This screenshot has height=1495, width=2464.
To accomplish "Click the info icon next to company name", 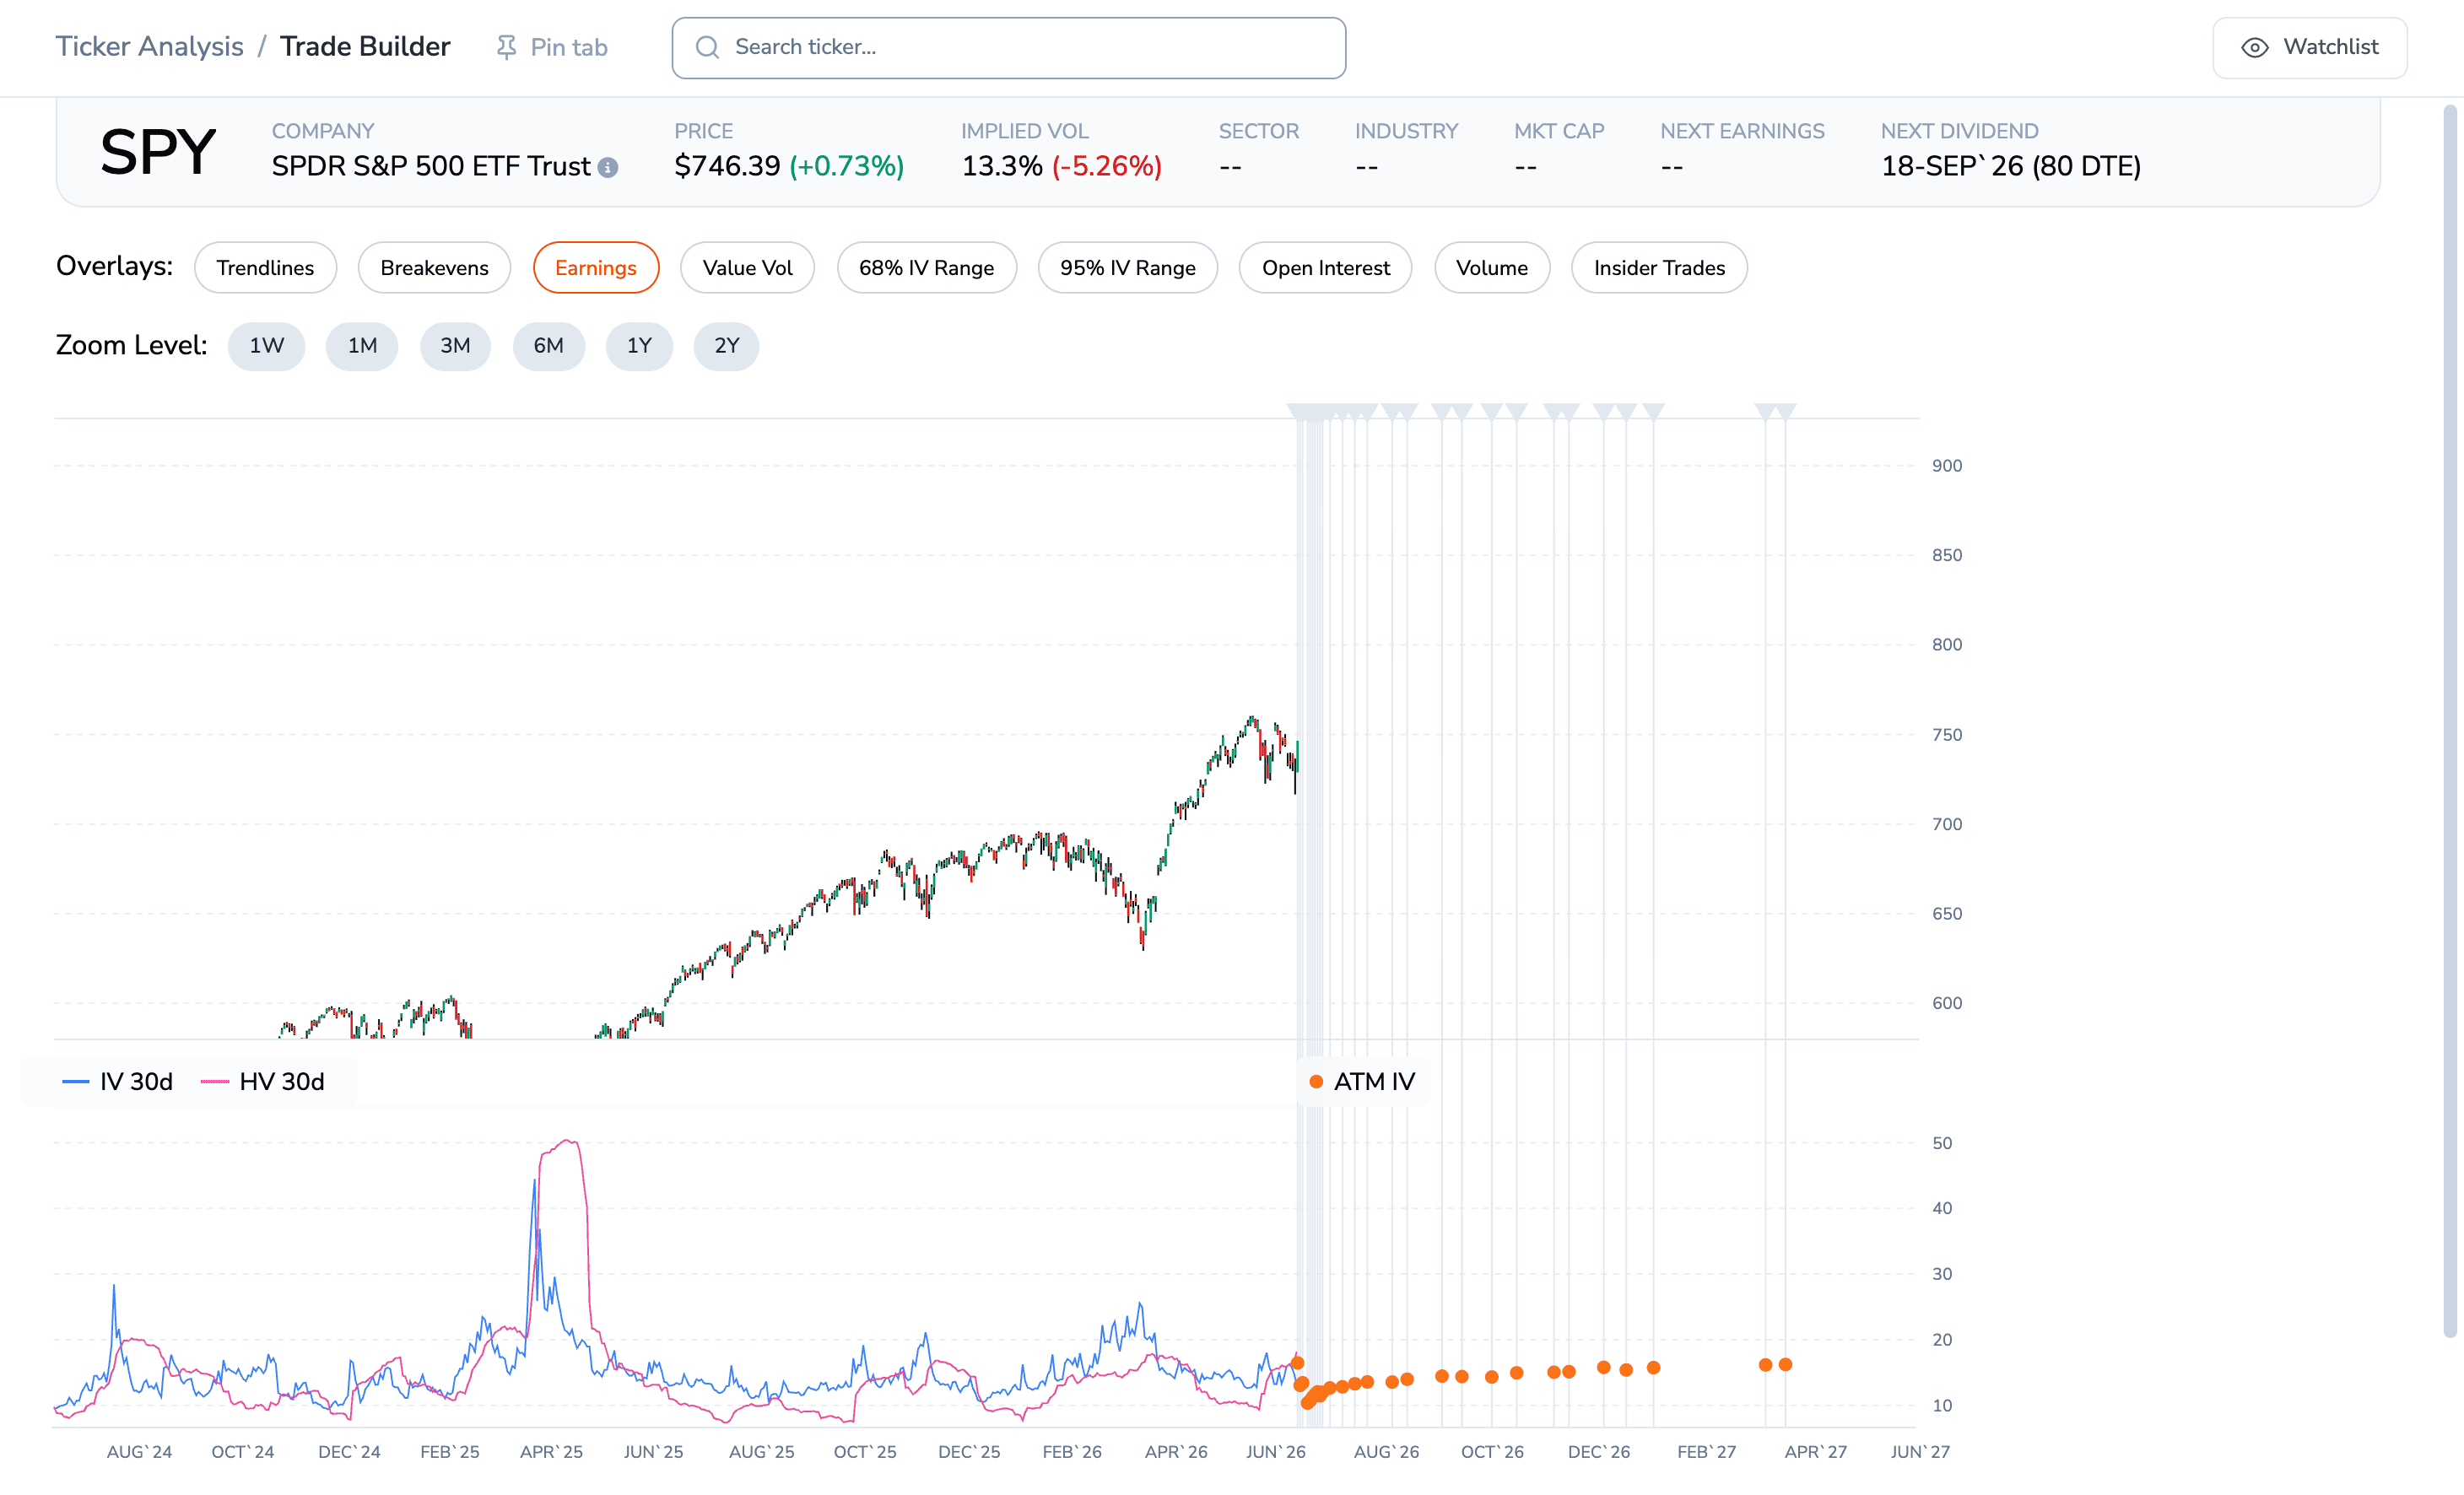I will click(x=608, y=167).
